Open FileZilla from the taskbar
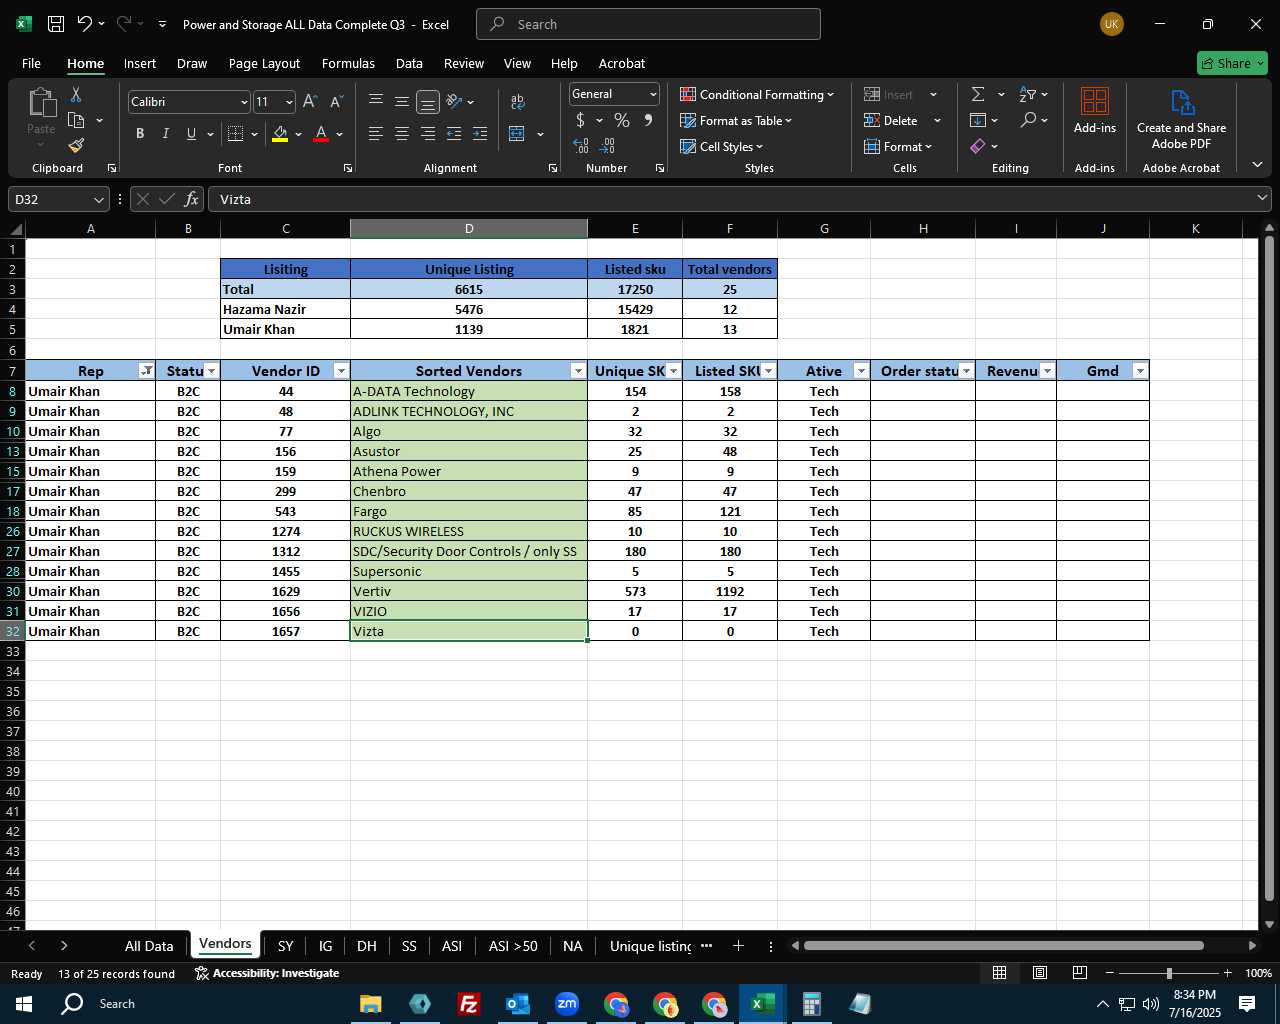 (x=468, y=1004)
